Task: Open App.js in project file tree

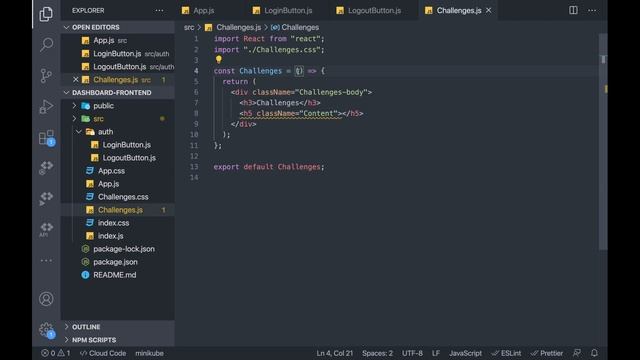Action: 118,184
